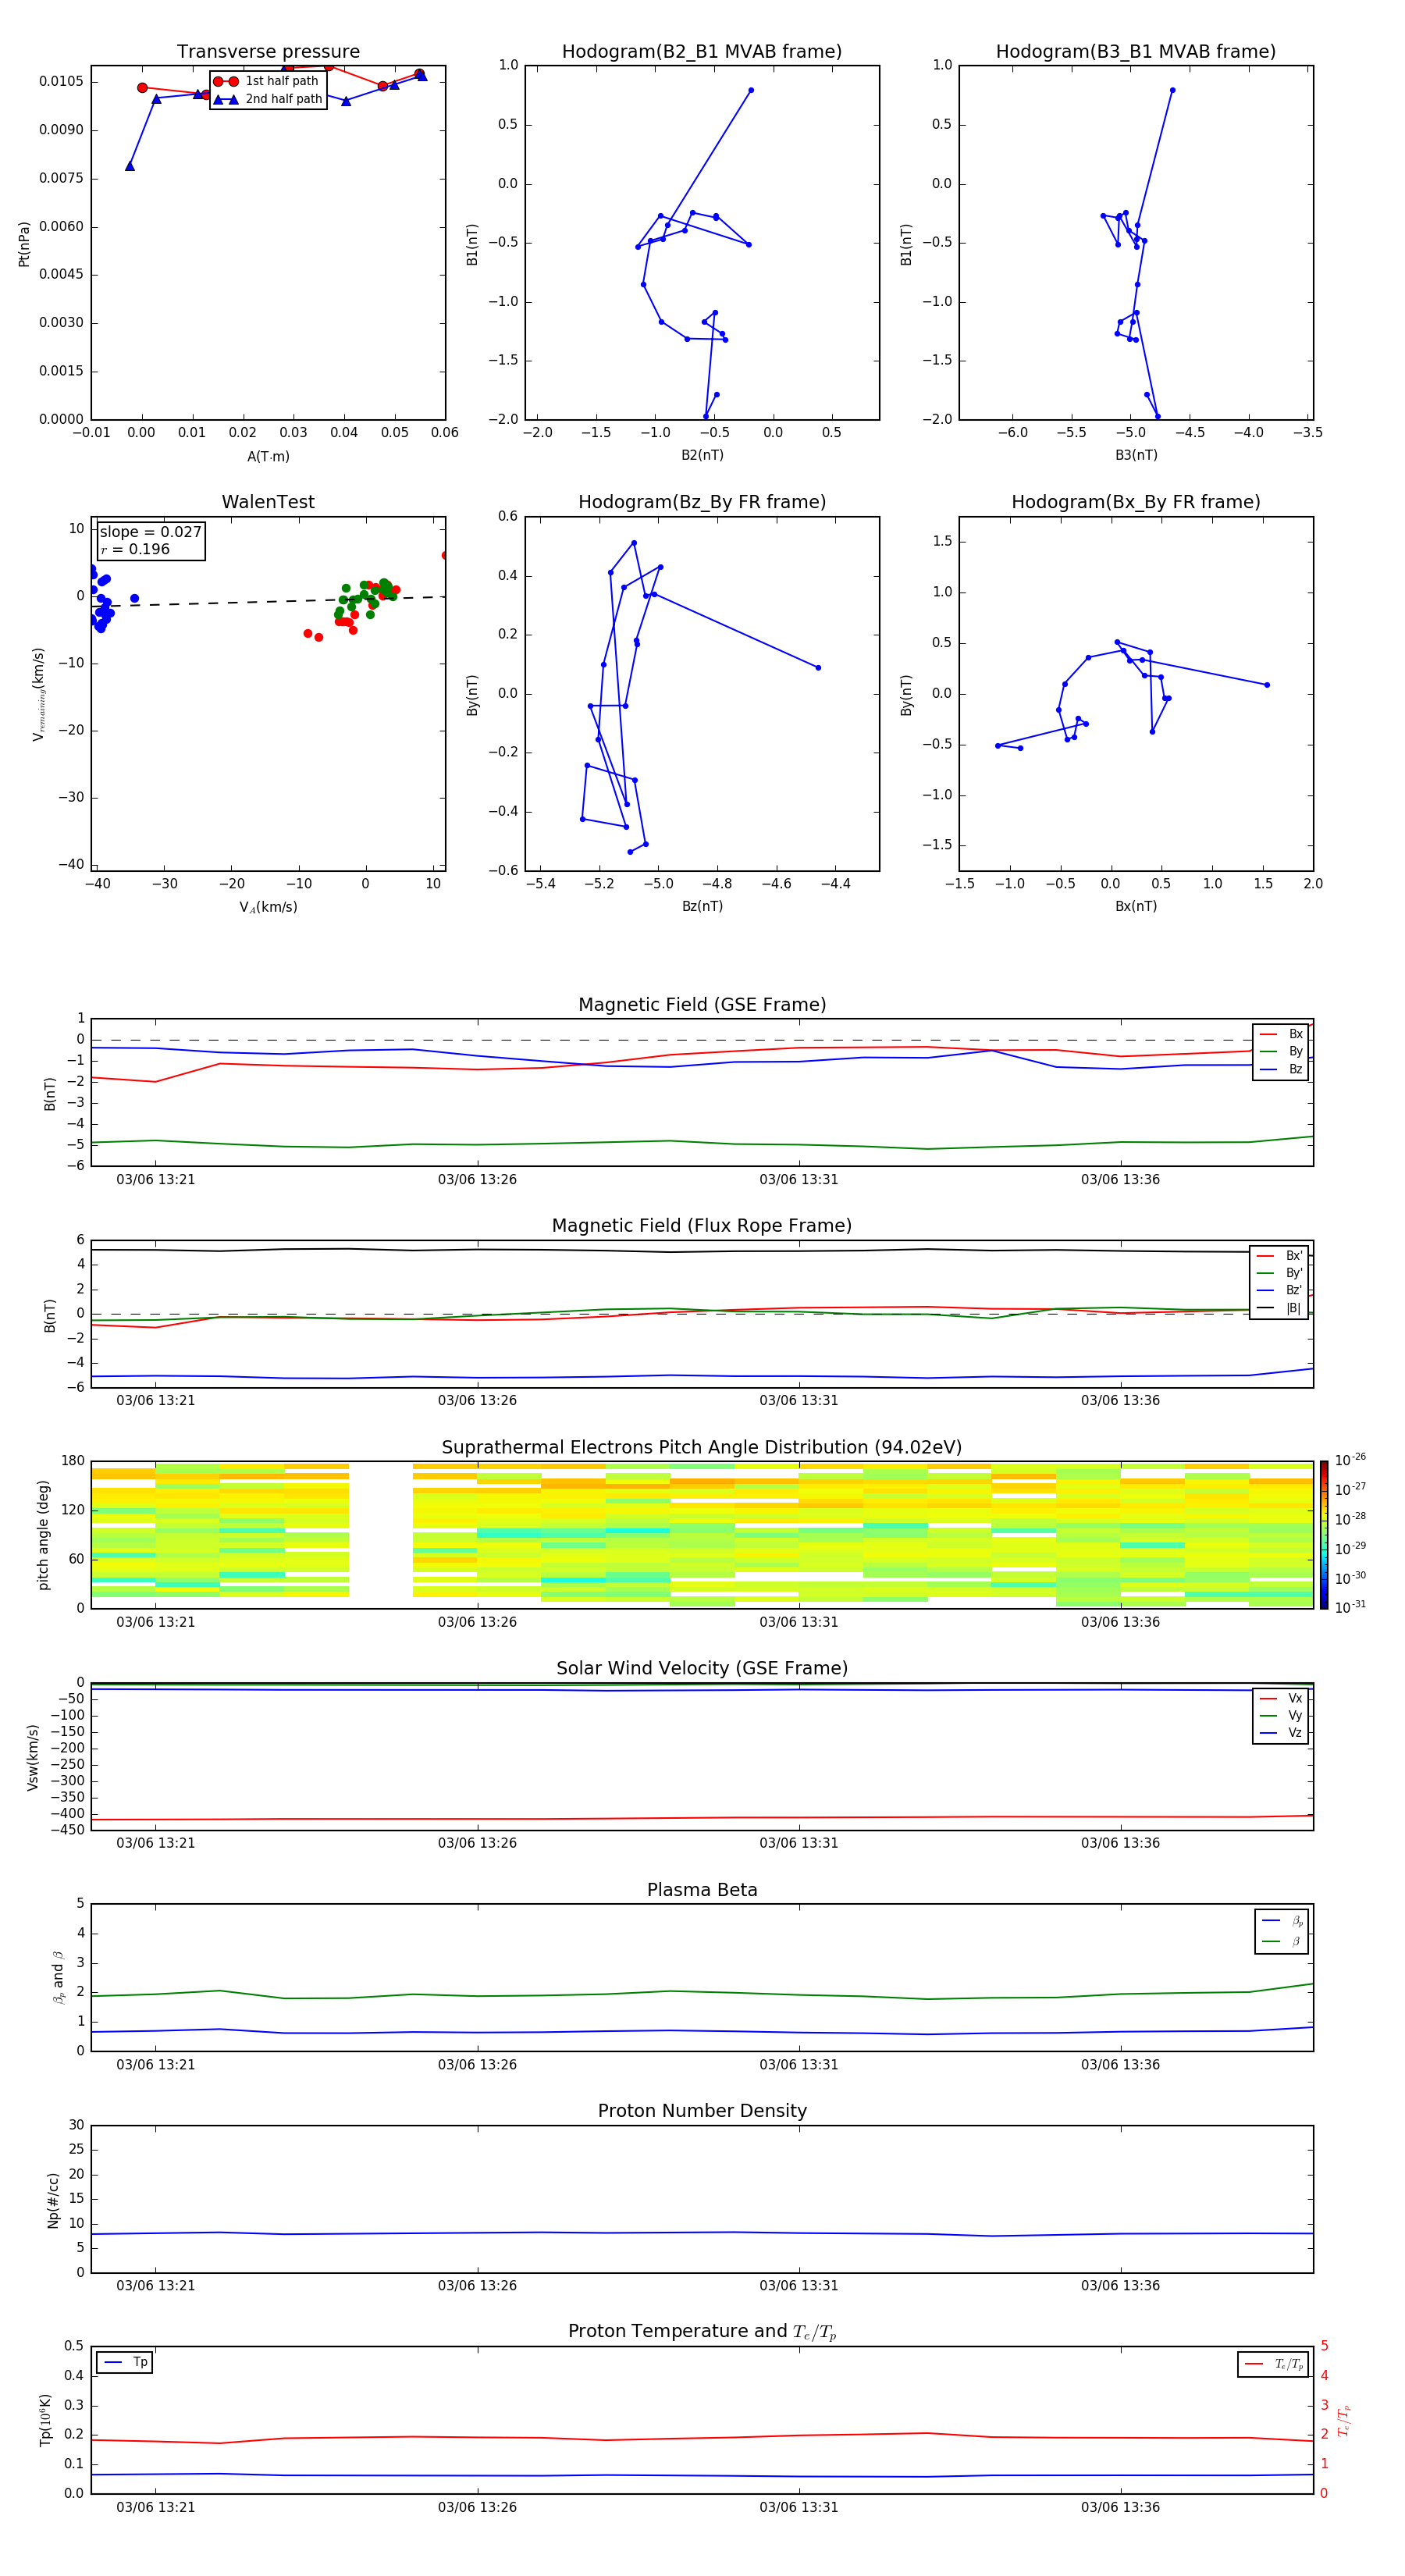Viewport: 1405px width, 2576px height.
Task: Click the 'Bx' legend entry in GSE field panel
Action: coord(1281,1034)
